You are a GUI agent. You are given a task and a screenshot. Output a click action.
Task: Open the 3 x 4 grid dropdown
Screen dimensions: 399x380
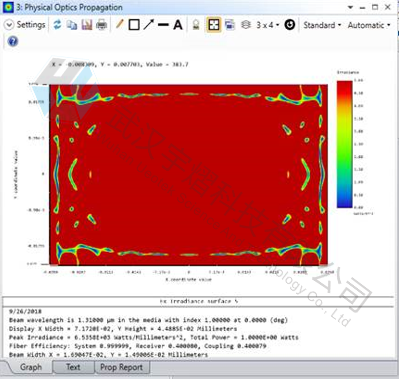tap(268, 25)
